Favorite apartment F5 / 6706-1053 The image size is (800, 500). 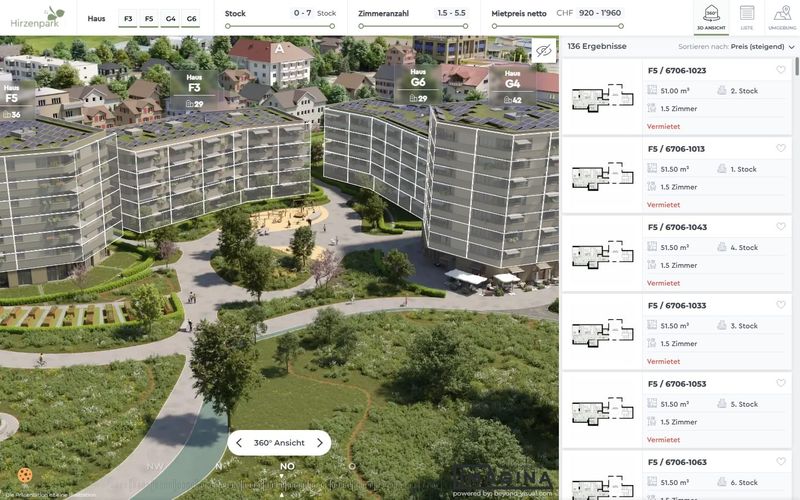(781, 383)
